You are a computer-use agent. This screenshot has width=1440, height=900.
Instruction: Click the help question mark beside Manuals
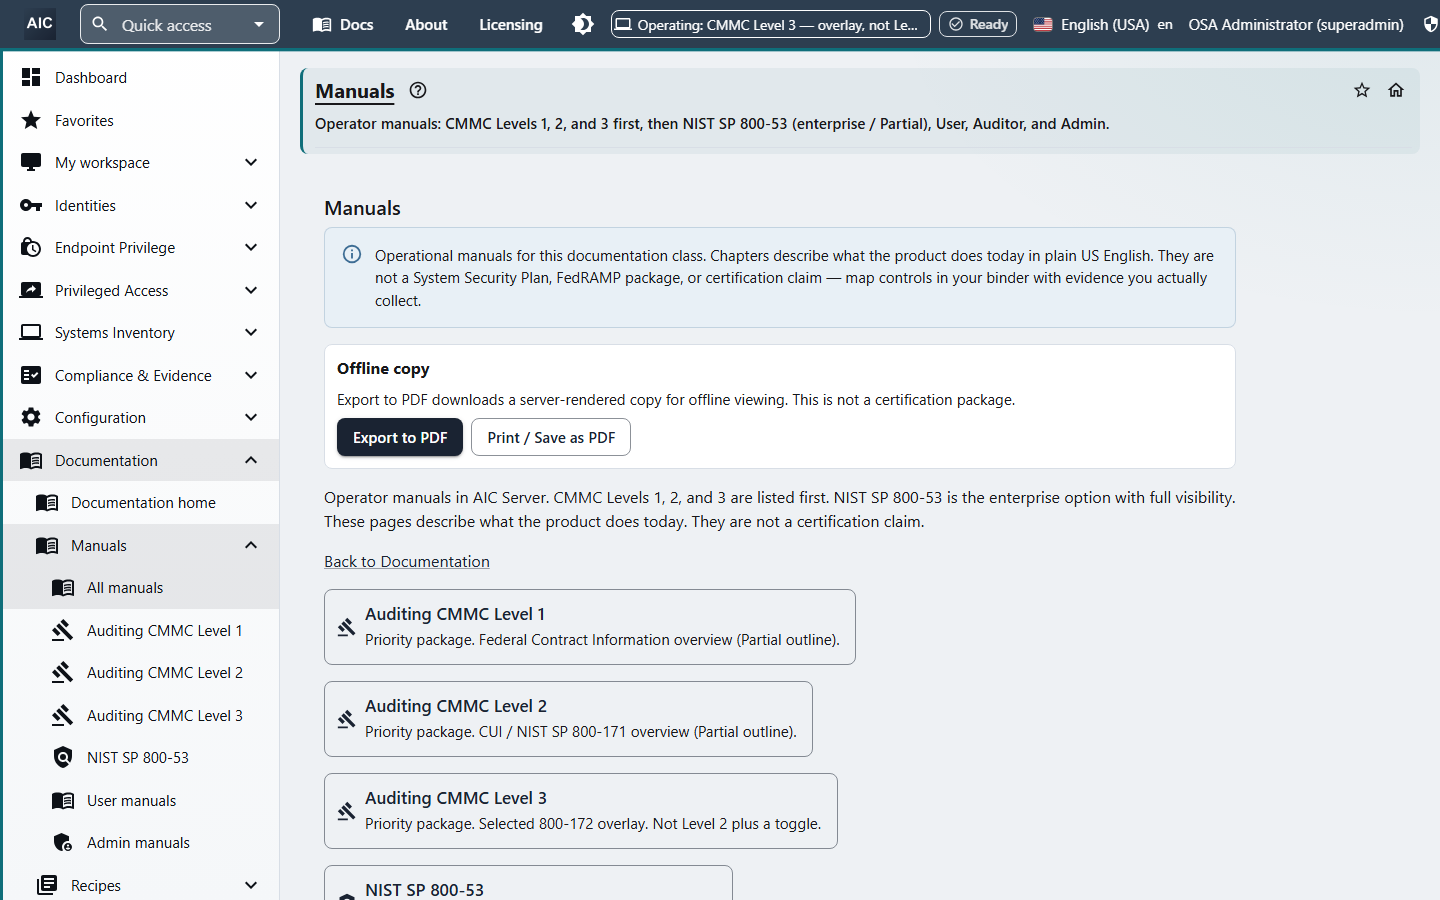(x=418, y=90)
